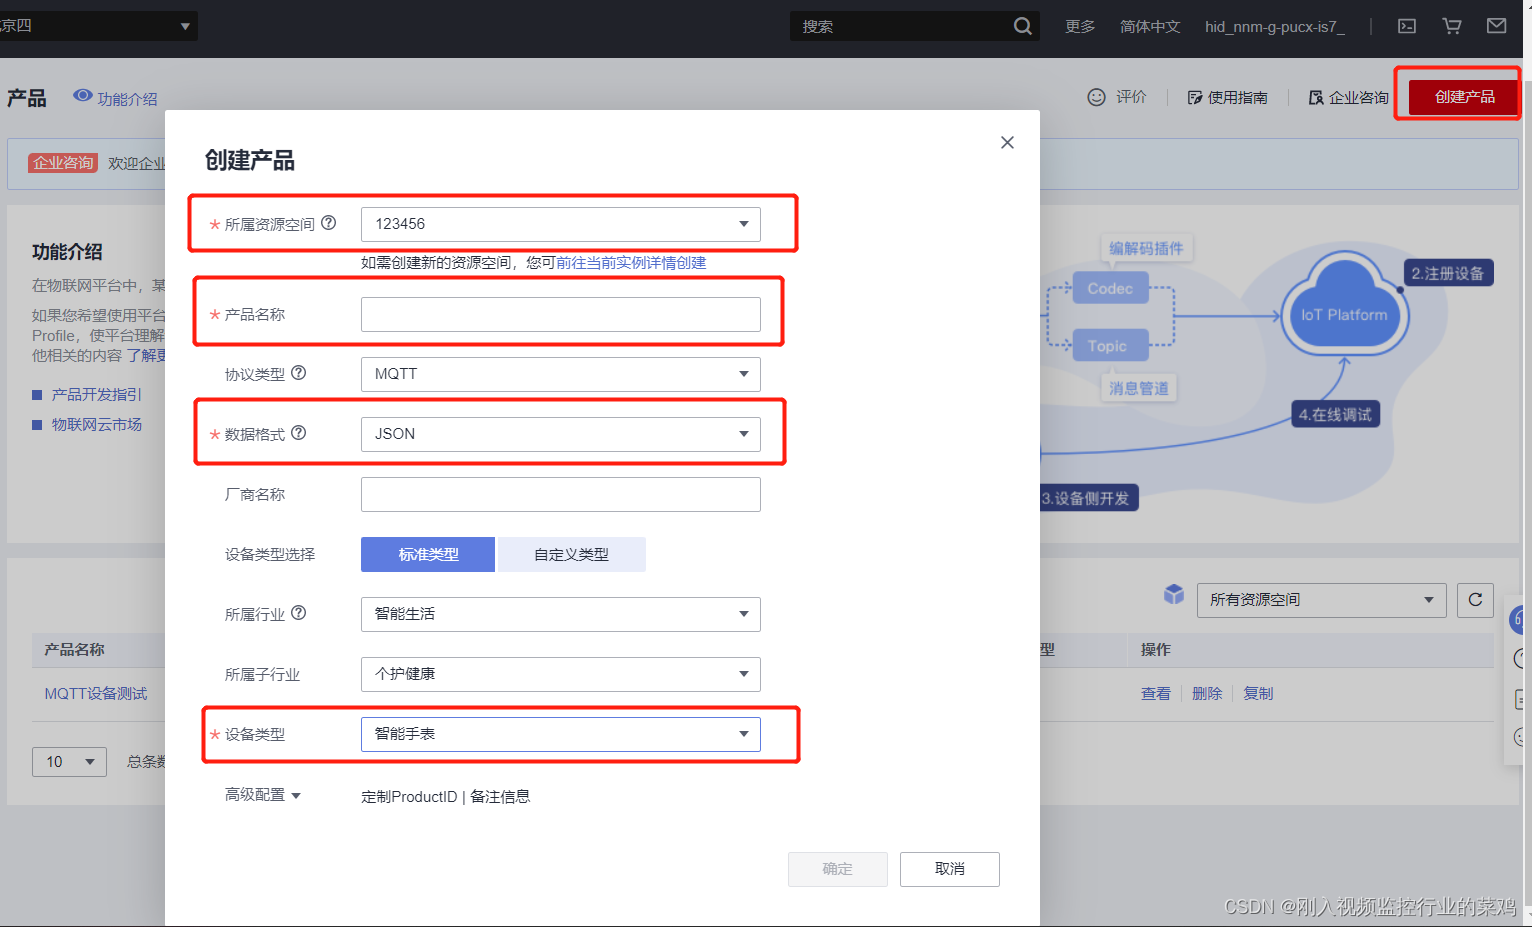The width and height of the screenshot is (1532, 927).
Task: Open the 数据格式 dropdown showing JSON
Action: (560, 434)
